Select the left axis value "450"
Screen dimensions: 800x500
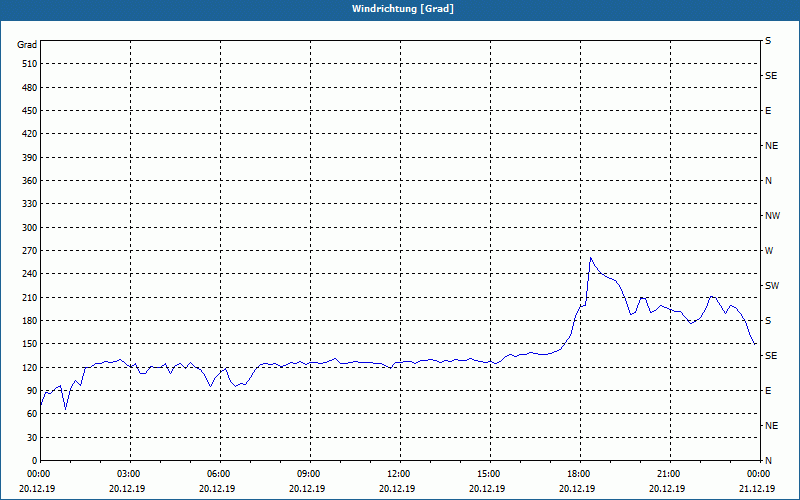click(x=30, y=111)
